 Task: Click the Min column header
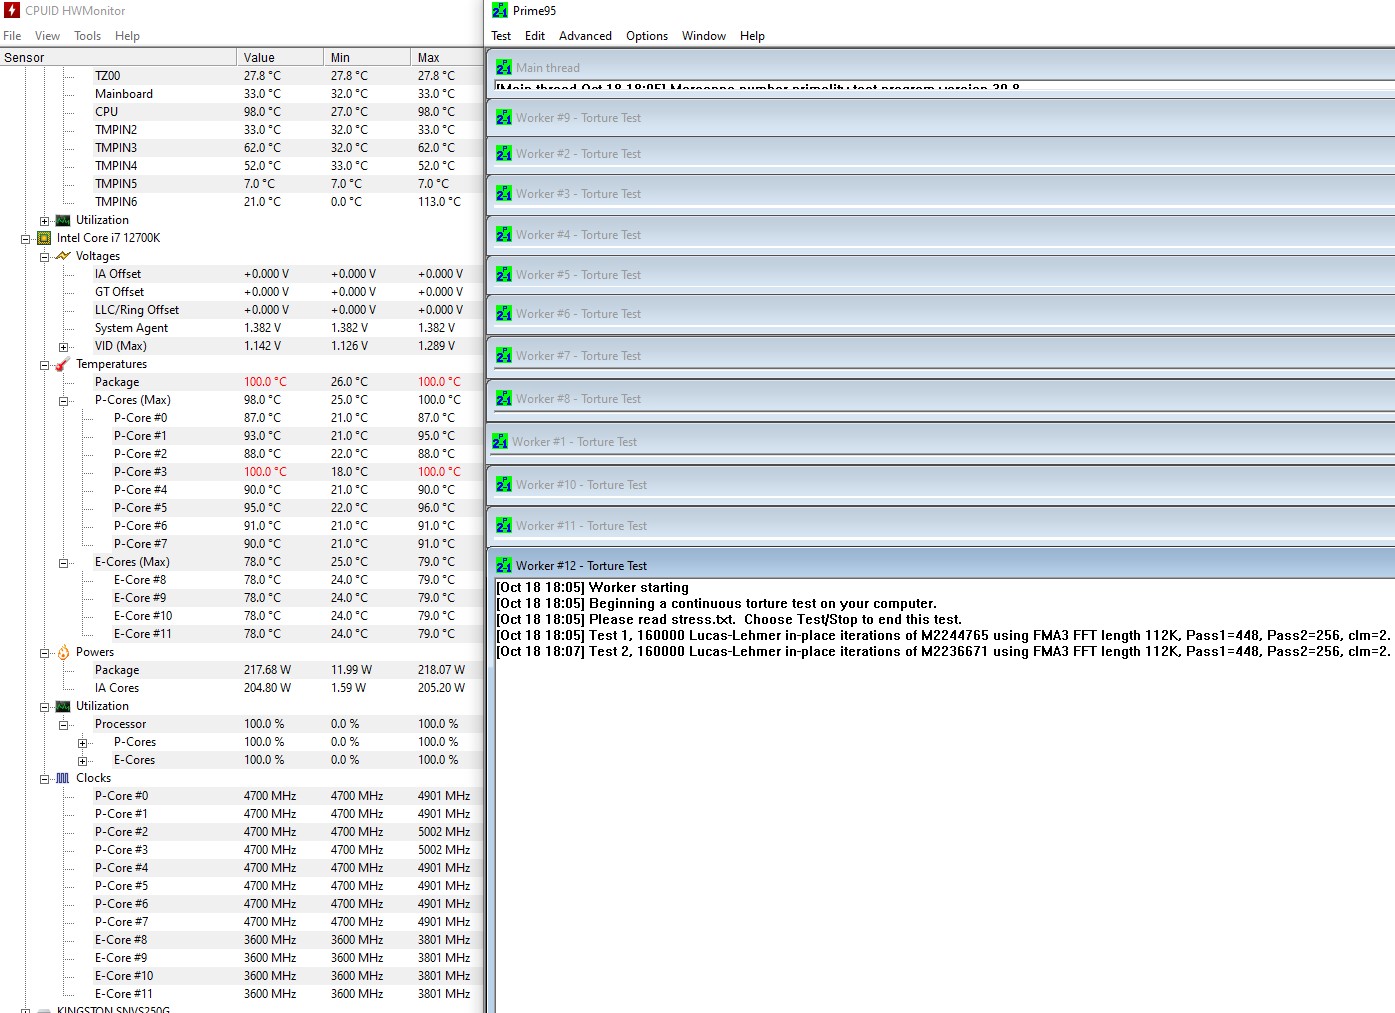click(367, 58)
